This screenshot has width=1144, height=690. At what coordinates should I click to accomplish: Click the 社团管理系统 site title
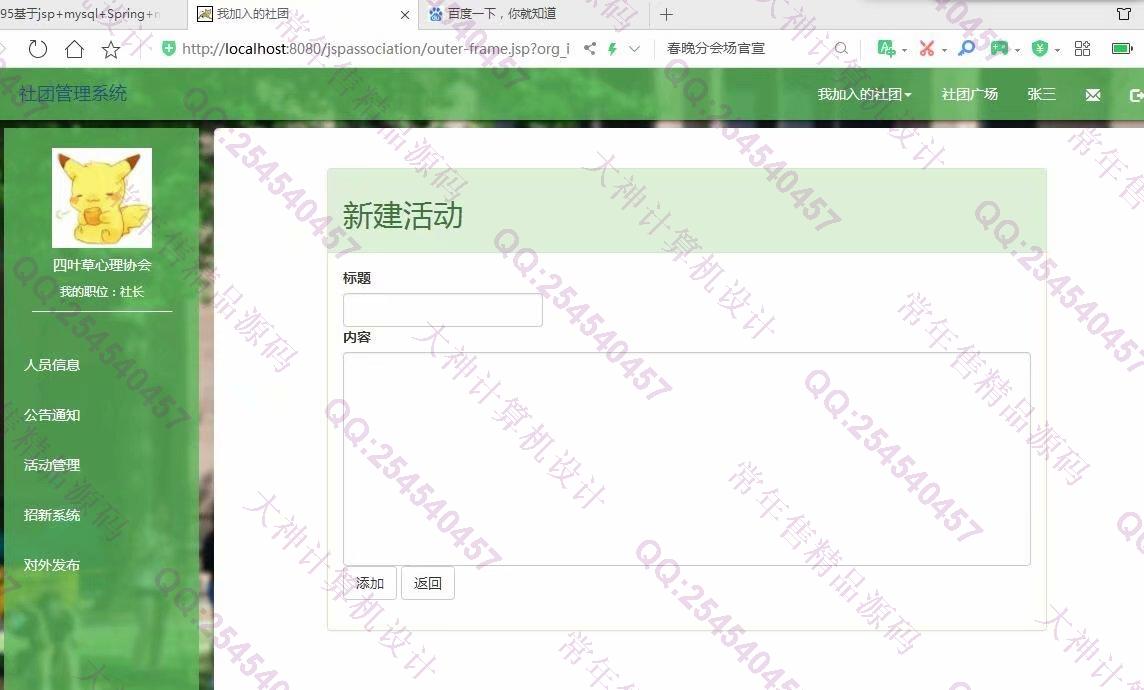click(73, 93)
